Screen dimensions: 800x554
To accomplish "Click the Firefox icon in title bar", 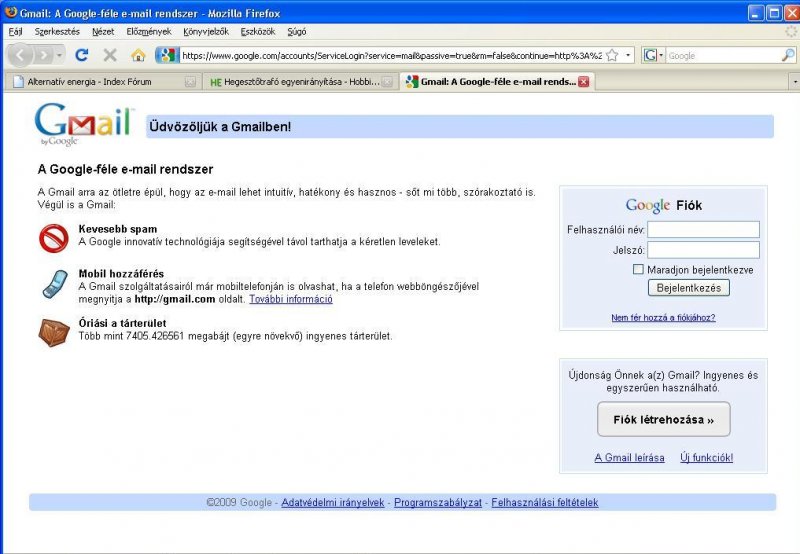I will tap(11, 12).
